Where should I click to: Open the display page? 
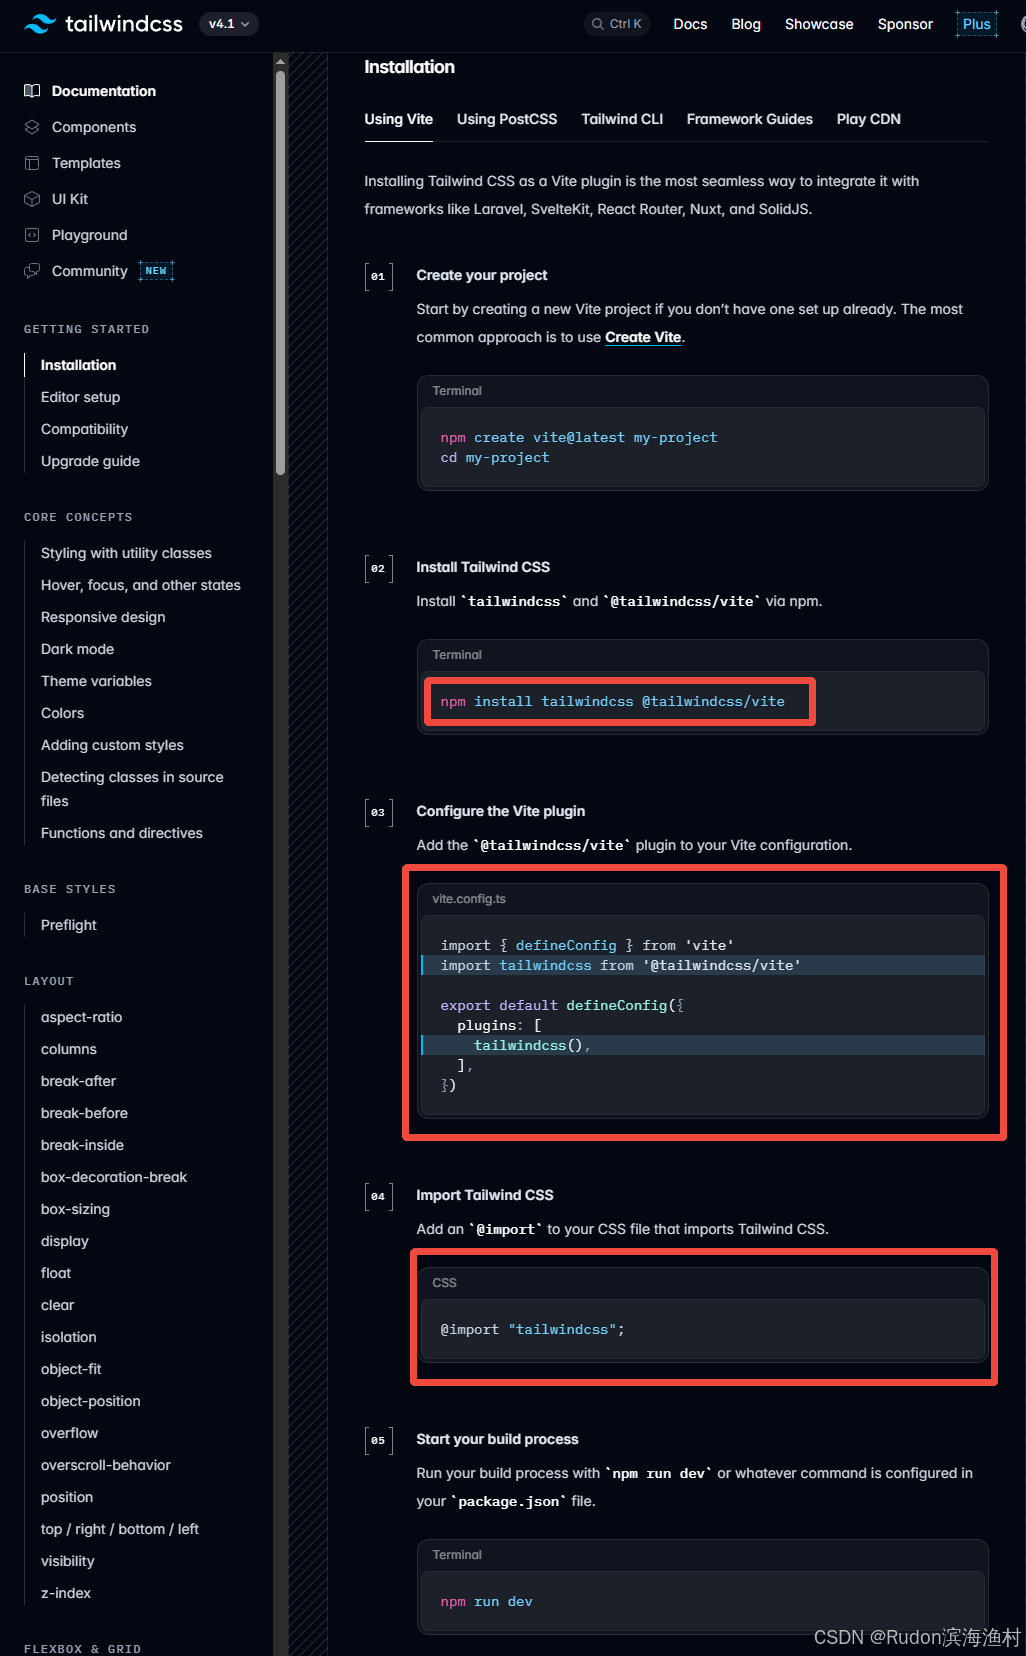(x=65, y=1241)
